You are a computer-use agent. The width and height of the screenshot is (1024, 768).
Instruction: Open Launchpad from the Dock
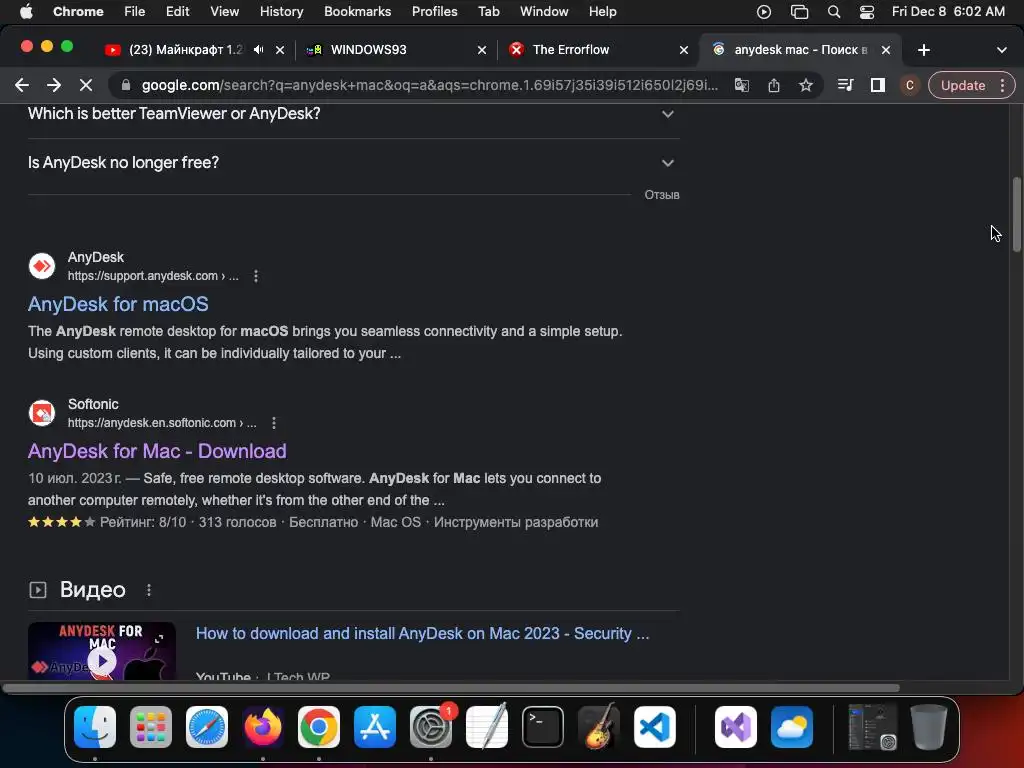pyautogui.click(x=151, y=727)
